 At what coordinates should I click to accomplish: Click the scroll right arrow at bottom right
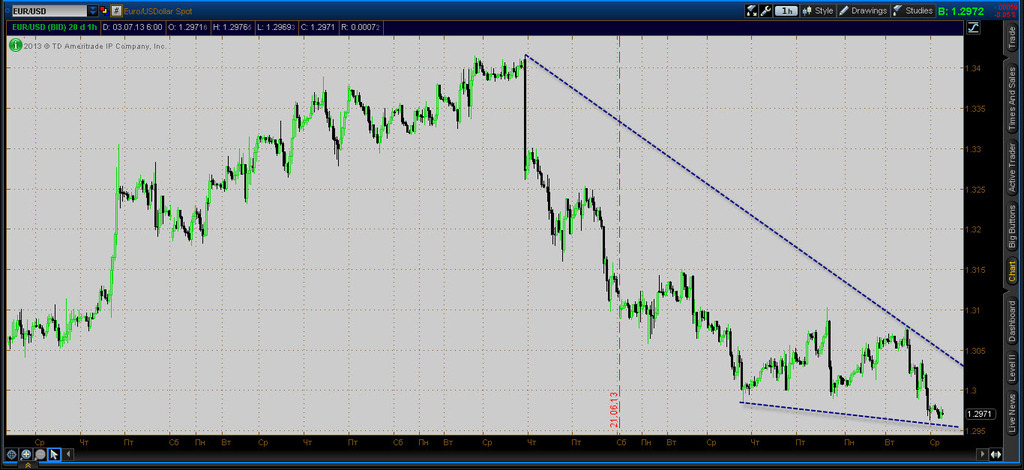click(980, 454)
